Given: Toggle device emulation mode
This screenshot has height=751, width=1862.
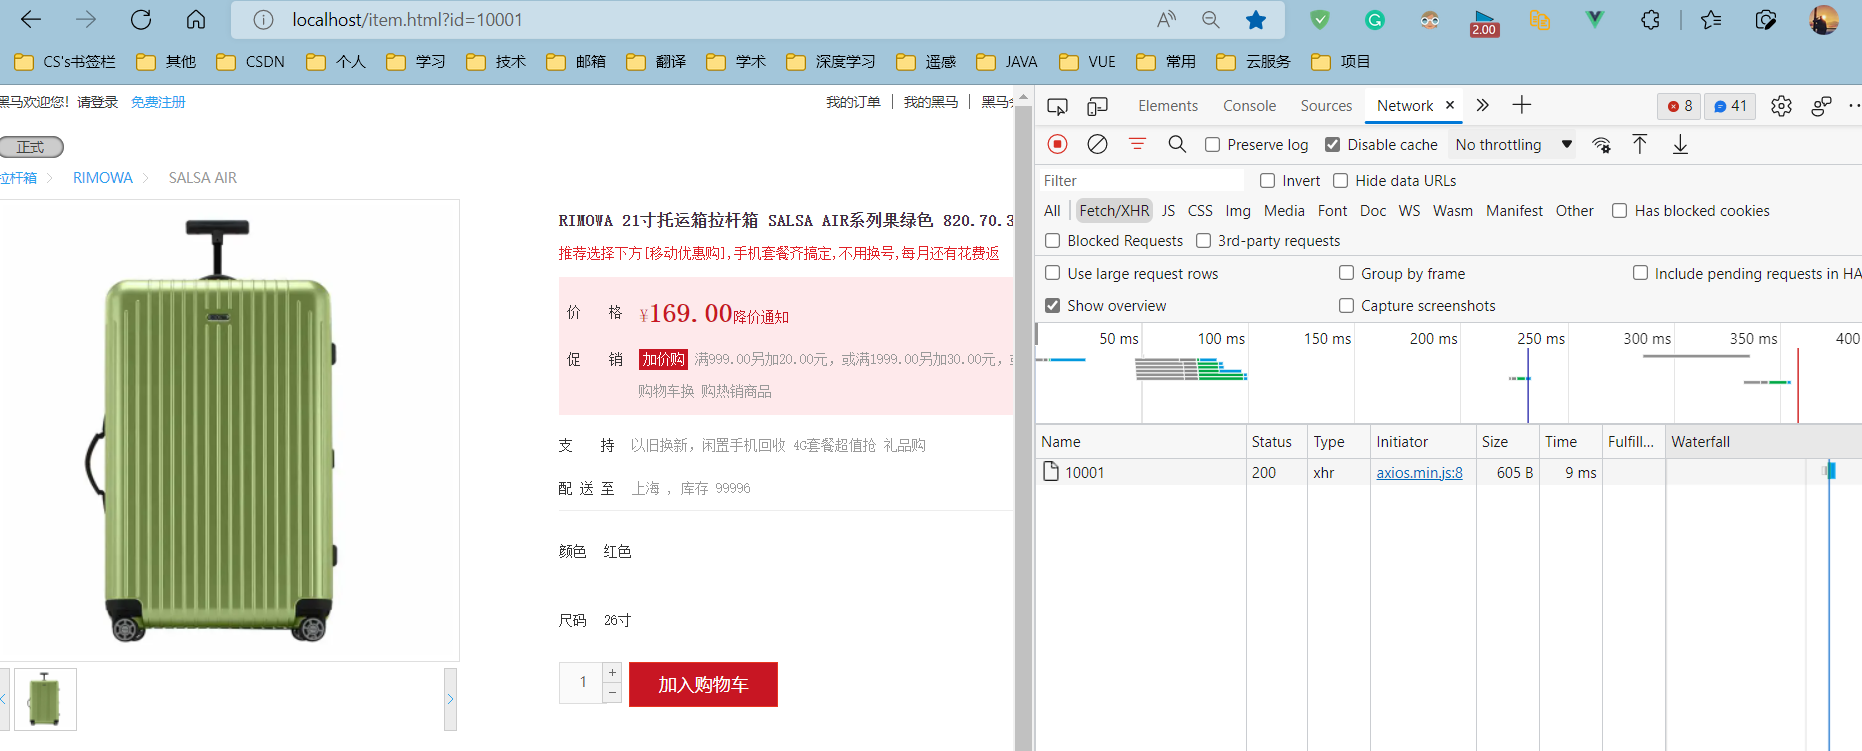Looking at the screenshot, I should click(1097, 106).
